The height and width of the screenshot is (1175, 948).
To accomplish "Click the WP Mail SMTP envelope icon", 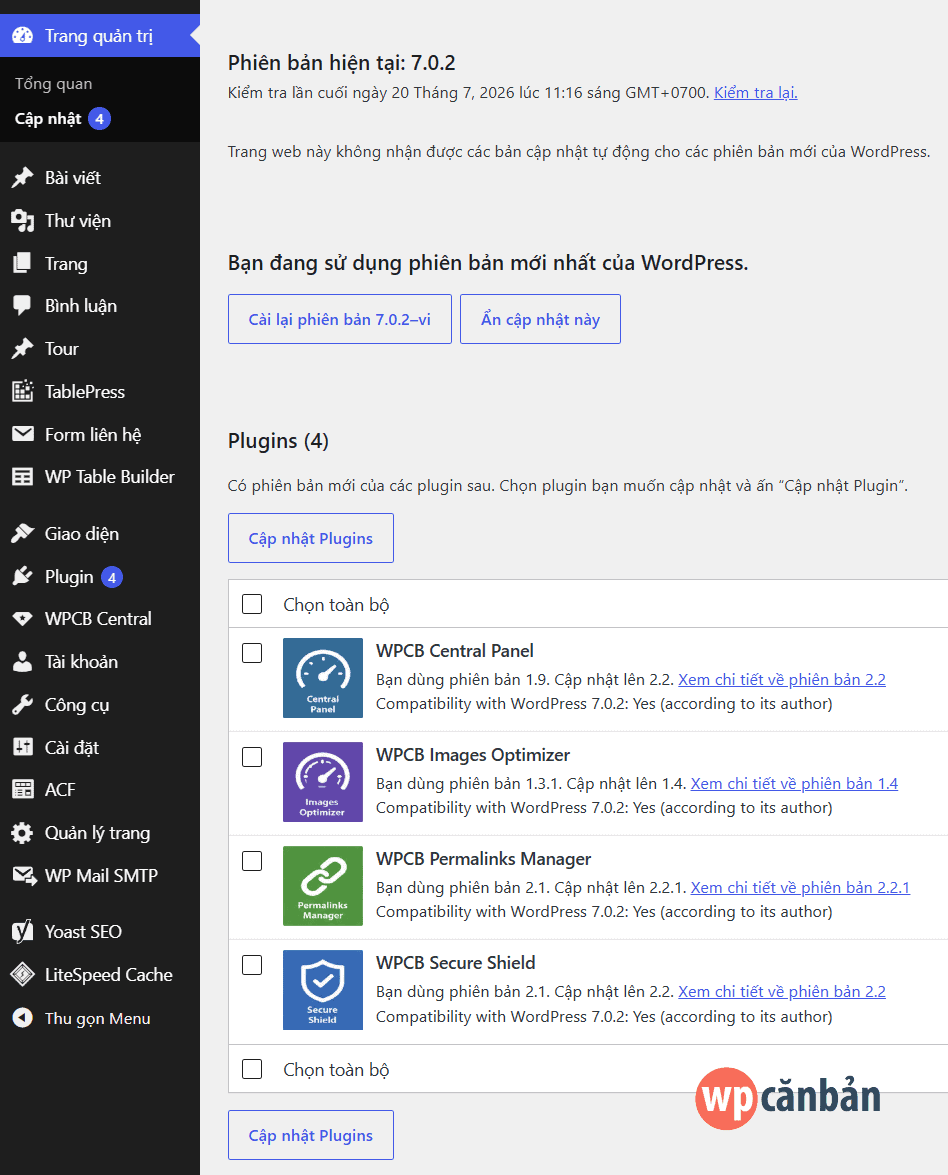I will click(x=23, y=875).
